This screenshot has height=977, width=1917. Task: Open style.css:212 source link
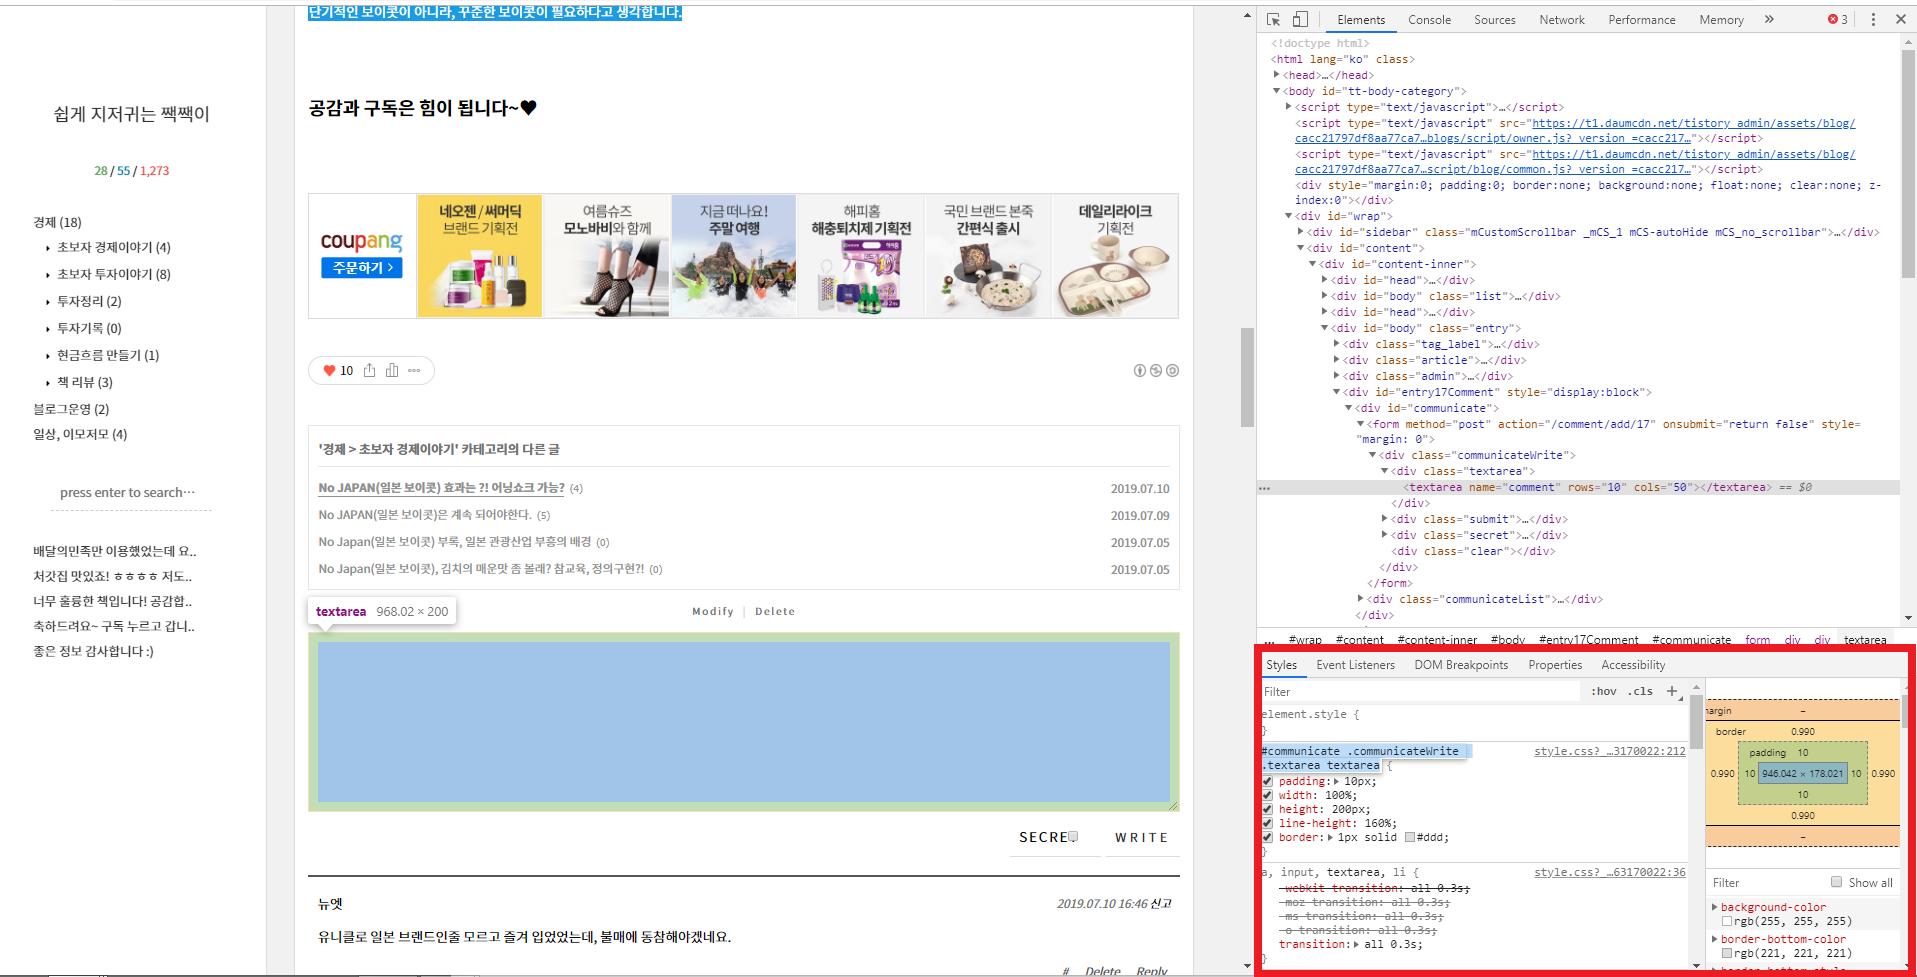click(x=1609, y=751)
